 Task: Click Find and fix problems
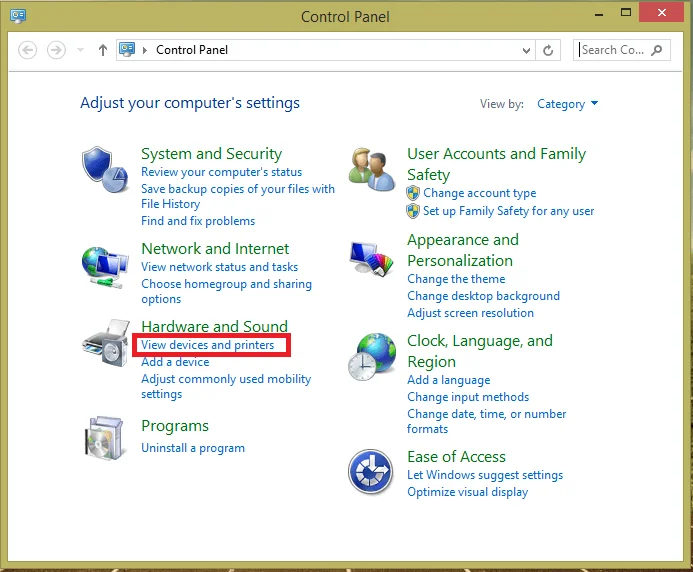[198, 221]
